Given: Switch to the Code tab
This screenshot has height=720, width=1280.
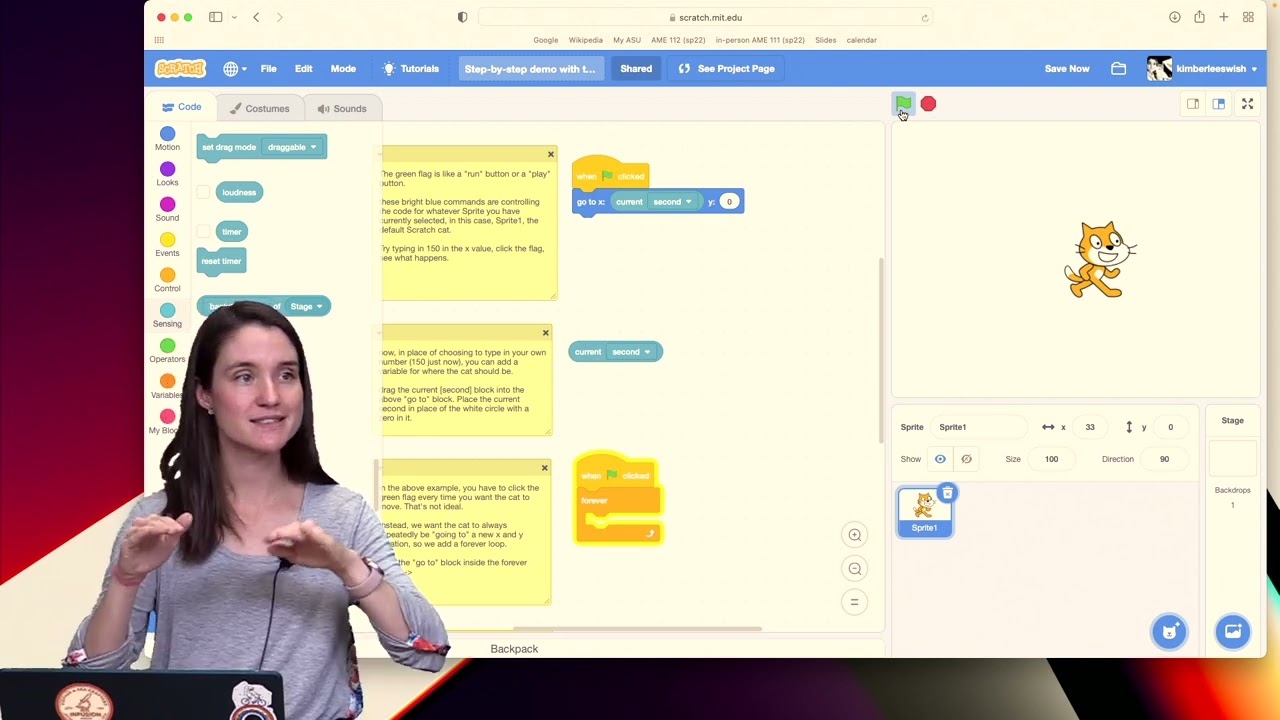Looking at the screenshot, I should coord(181,107).
